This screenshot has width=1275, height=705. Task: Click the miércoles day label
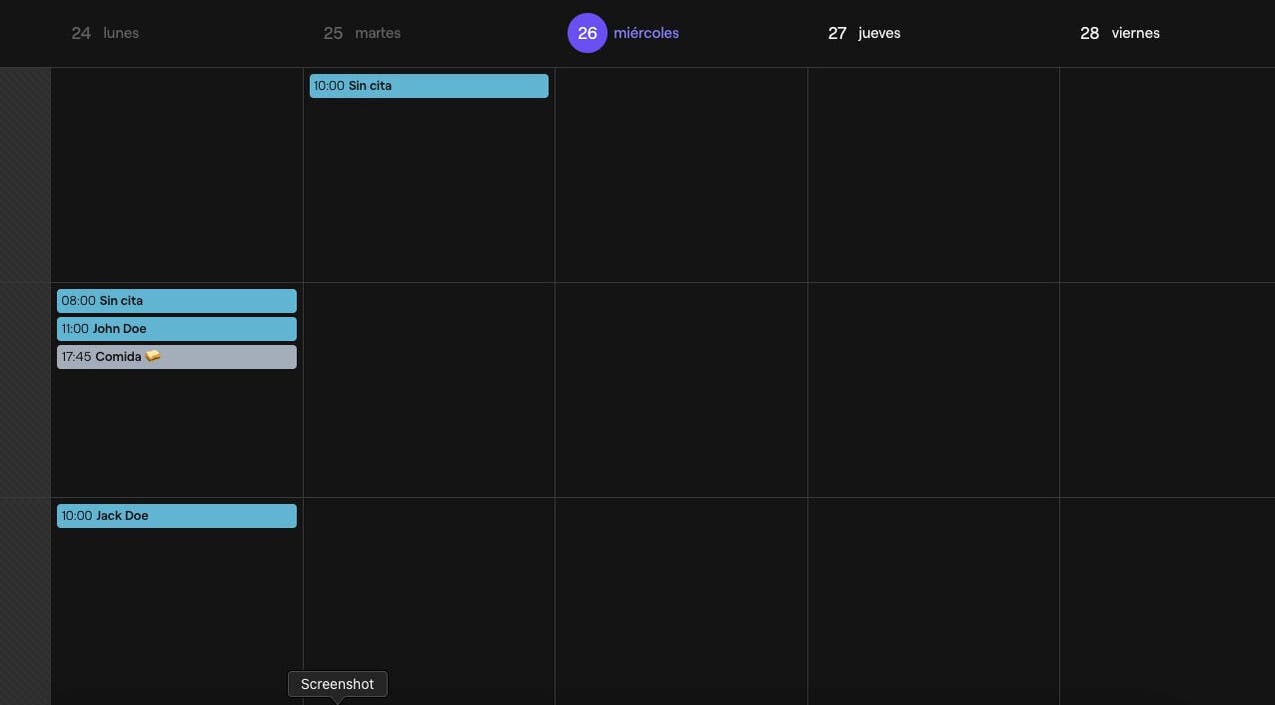[646, 33]
